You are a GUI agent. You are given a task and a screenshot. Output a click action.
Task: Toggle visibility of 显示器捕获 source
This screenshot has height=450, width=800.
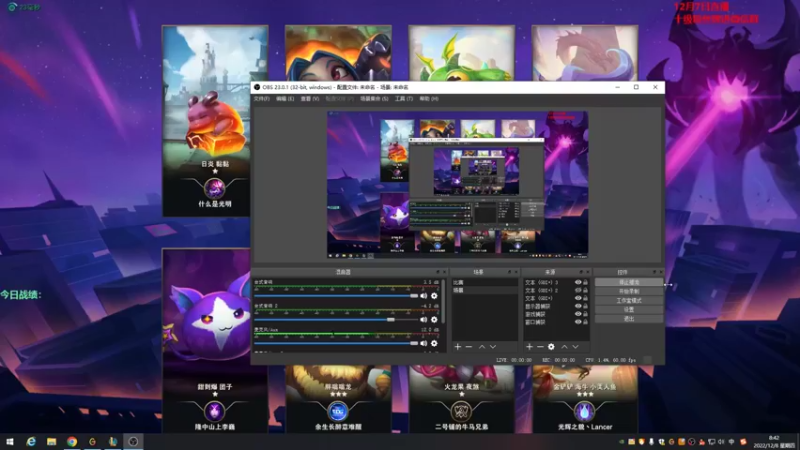coord(578,306)
